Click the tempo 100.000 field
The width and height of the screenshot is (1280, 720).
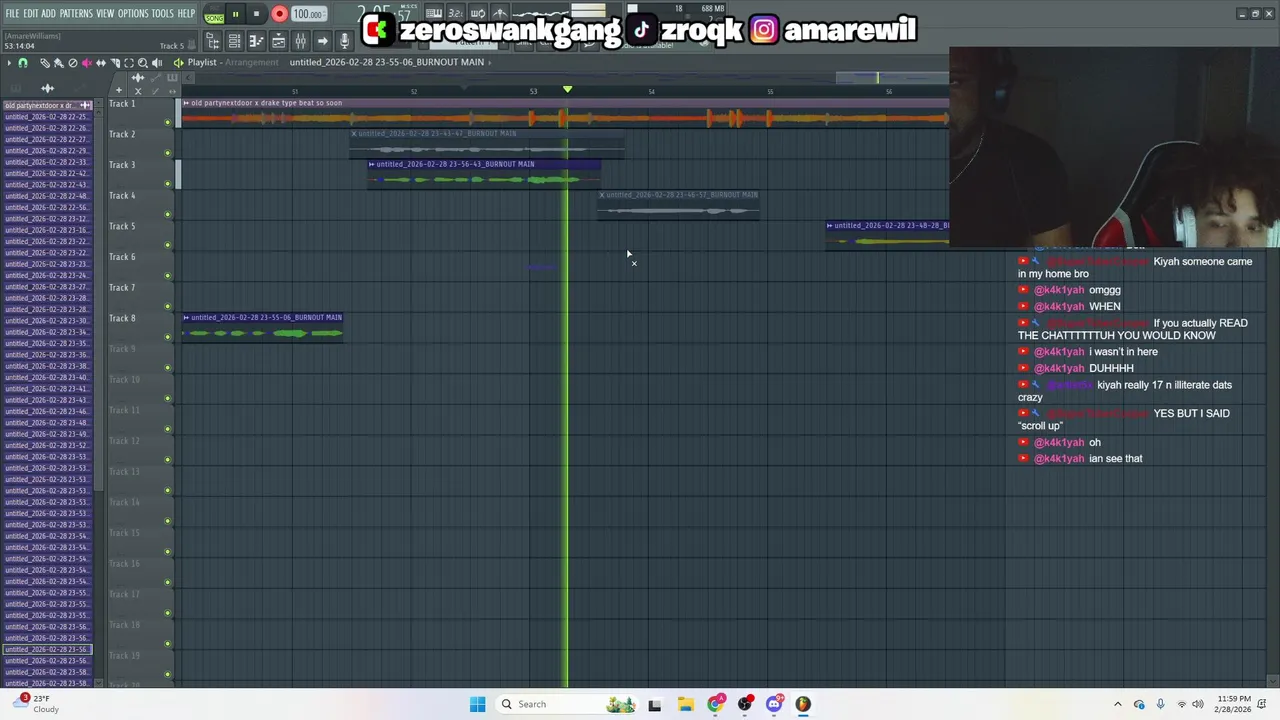pos(308,14)
